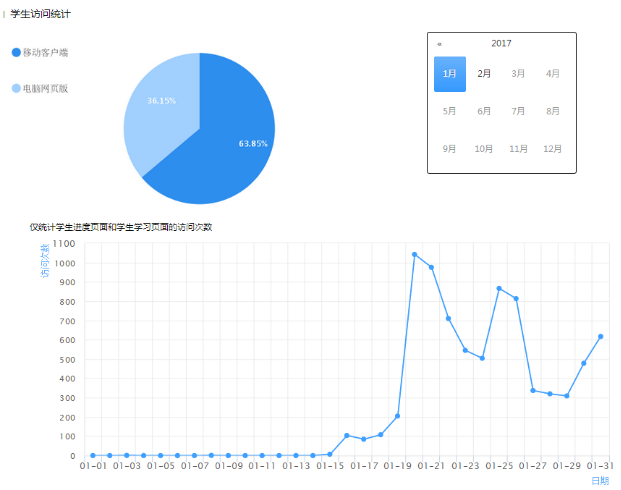621x490 pixels.
Task: Choose 3月 in the month picker
Action: click(518, 74)
